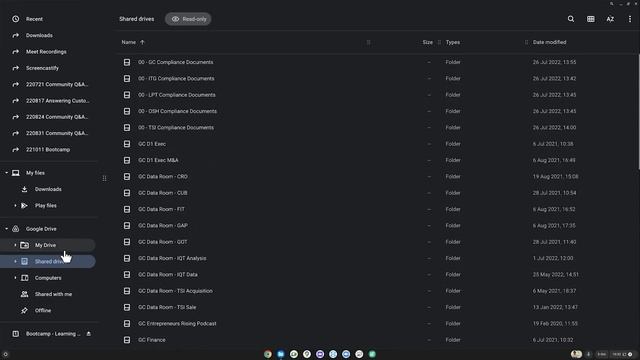Collapse the Google Drive tree arrow
This screenshot has height=360, width=640.
[x=6, y=229]
